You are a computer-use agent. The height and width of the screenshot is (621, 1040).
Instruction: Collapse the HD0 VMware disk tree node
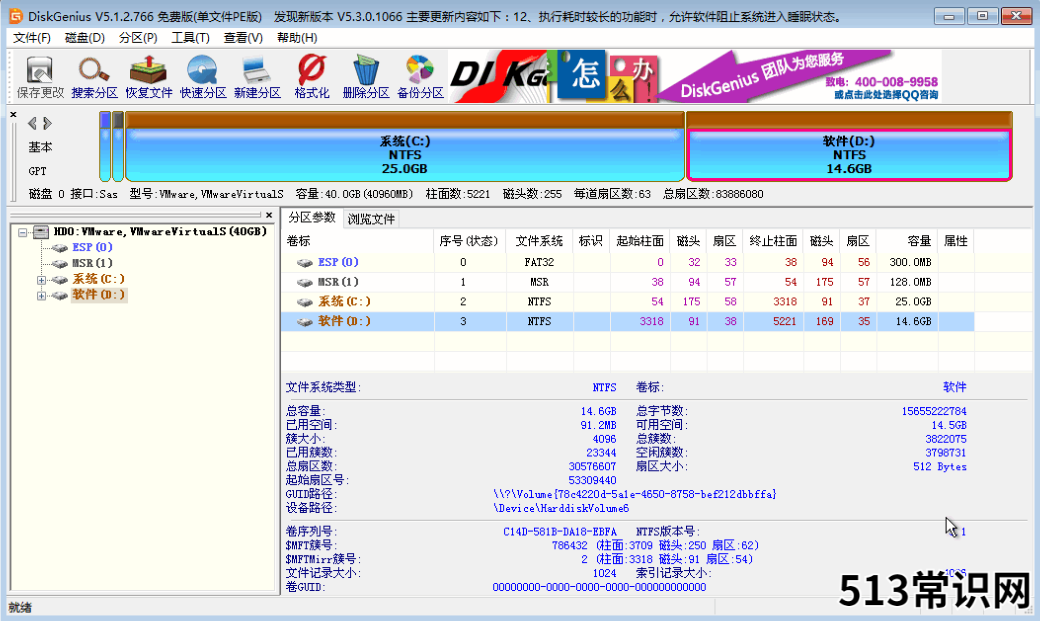coord(23,232)
